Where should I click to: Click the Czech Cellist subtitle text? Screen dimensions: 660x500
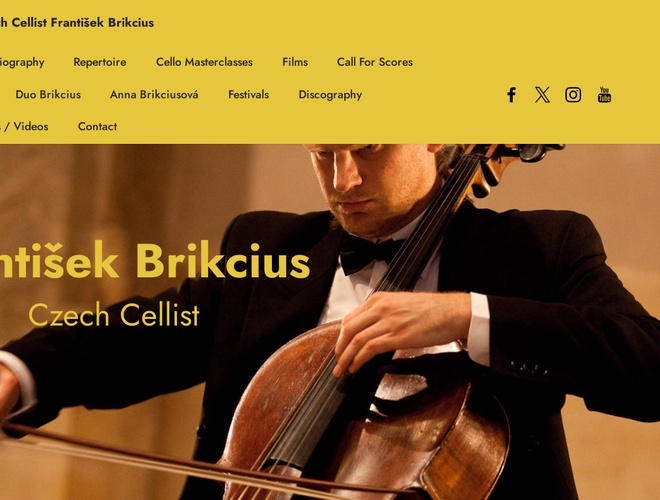(x=114, y=315)
